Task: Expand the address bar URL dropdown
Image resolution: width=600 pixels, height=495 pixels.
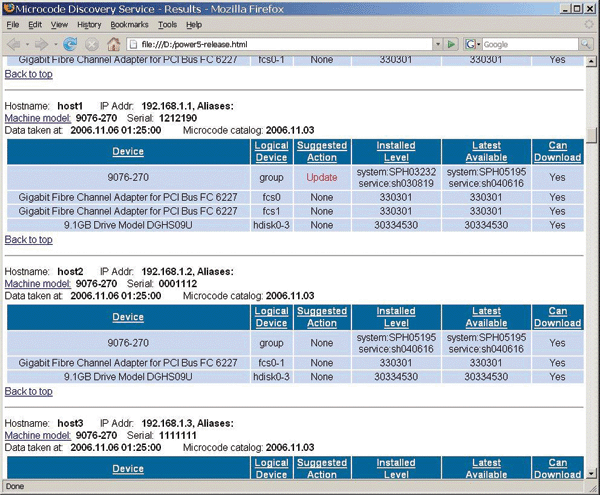Action: tap(437, 44)
